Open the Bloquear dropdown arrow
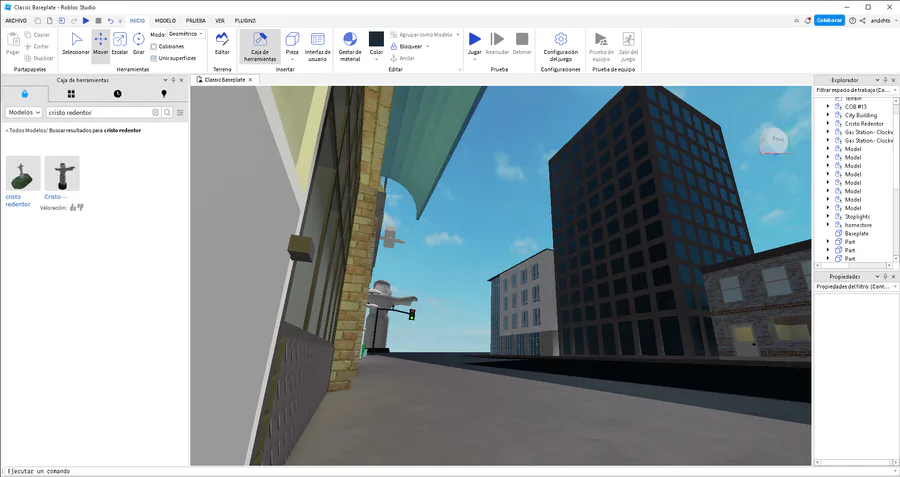Image resolution: width=900 pixels, height=477 pixels. pyautogui.click(x=428, y=46)
